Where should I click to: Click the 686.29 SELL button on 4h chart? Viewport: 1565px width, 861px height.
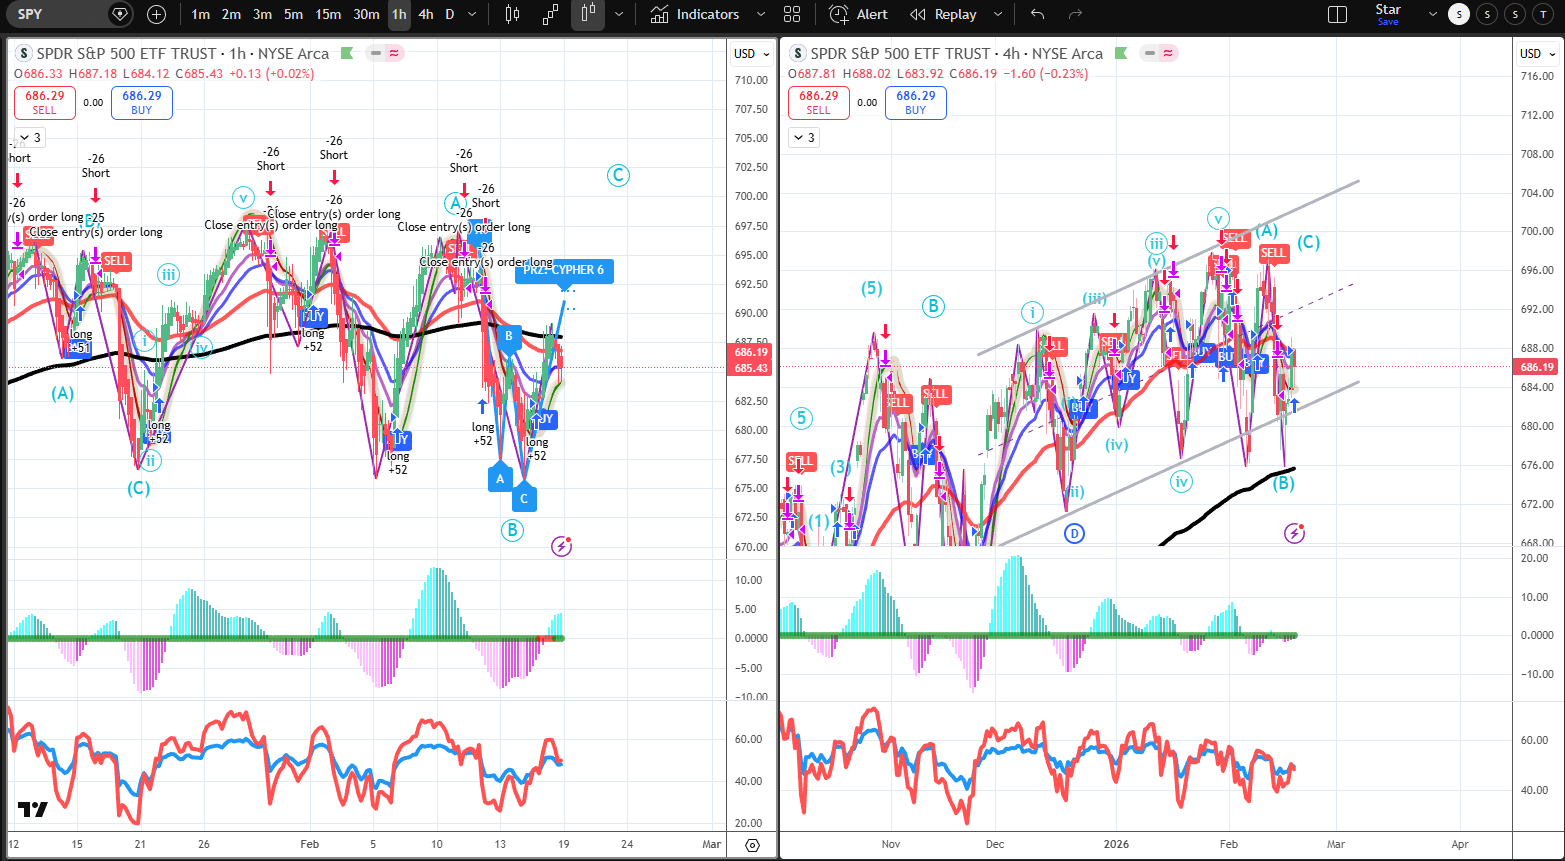pyautogui.click(x=819, y=102)
